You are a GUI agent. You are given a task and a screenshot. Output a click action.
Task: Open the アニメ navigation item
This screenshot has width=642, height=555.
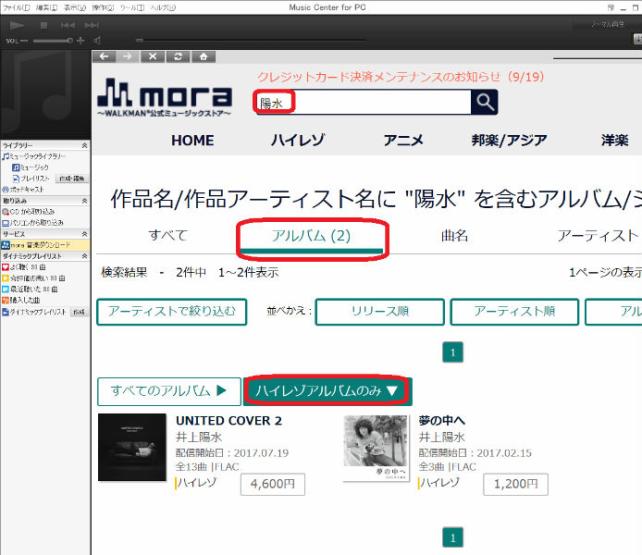(403, 140)
